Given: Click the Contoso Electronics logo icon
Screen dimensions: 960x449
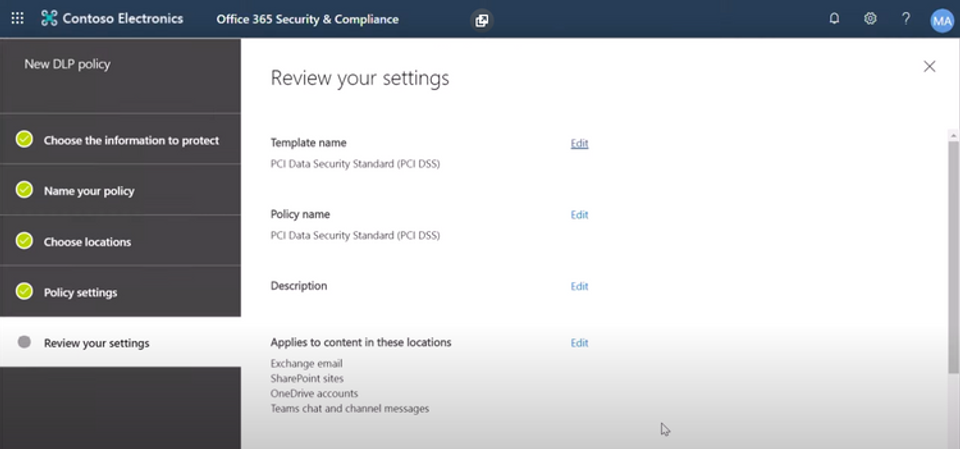Looking at the screenshot, I should click(x=49, y=18).
